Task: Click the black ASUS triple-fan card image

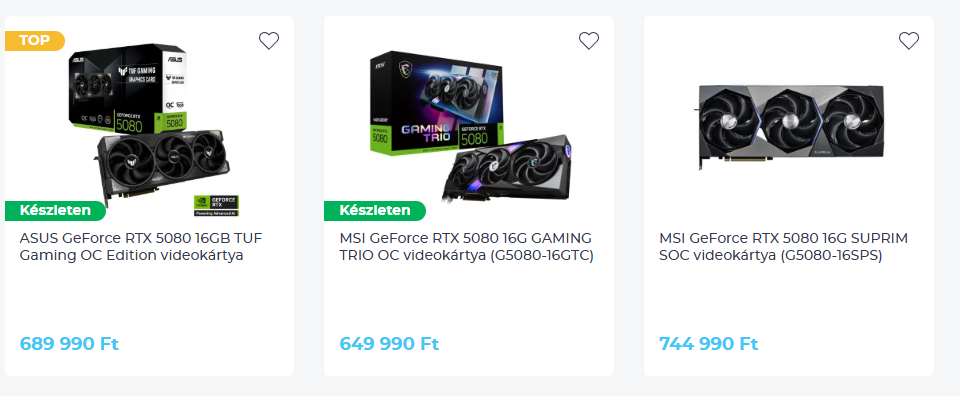Action: [163, 163]
